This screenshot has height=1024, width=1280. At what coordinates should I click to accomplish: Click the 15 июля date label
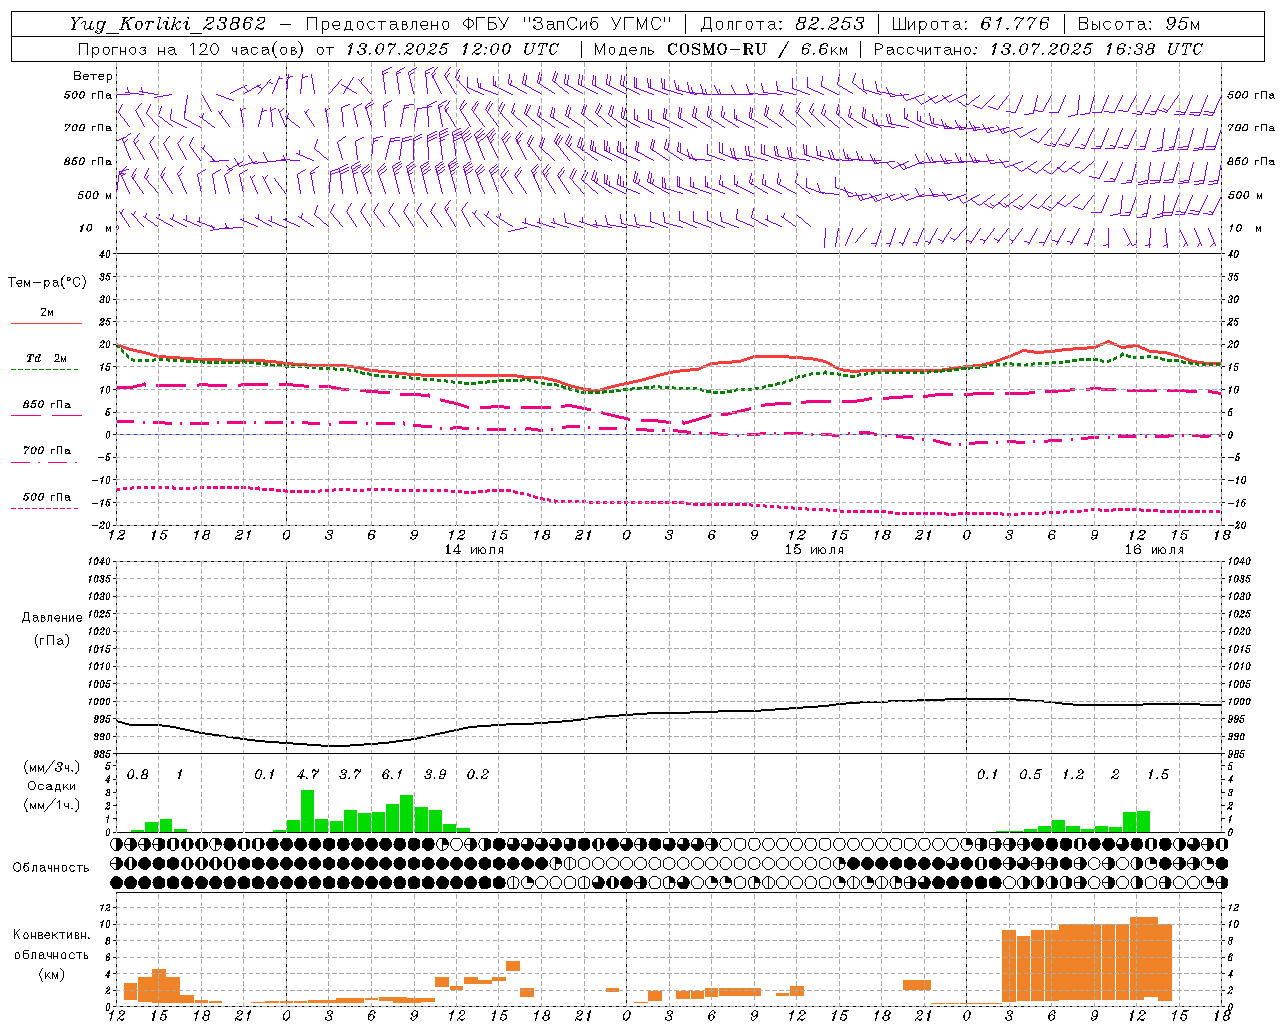tap(814, 550)
